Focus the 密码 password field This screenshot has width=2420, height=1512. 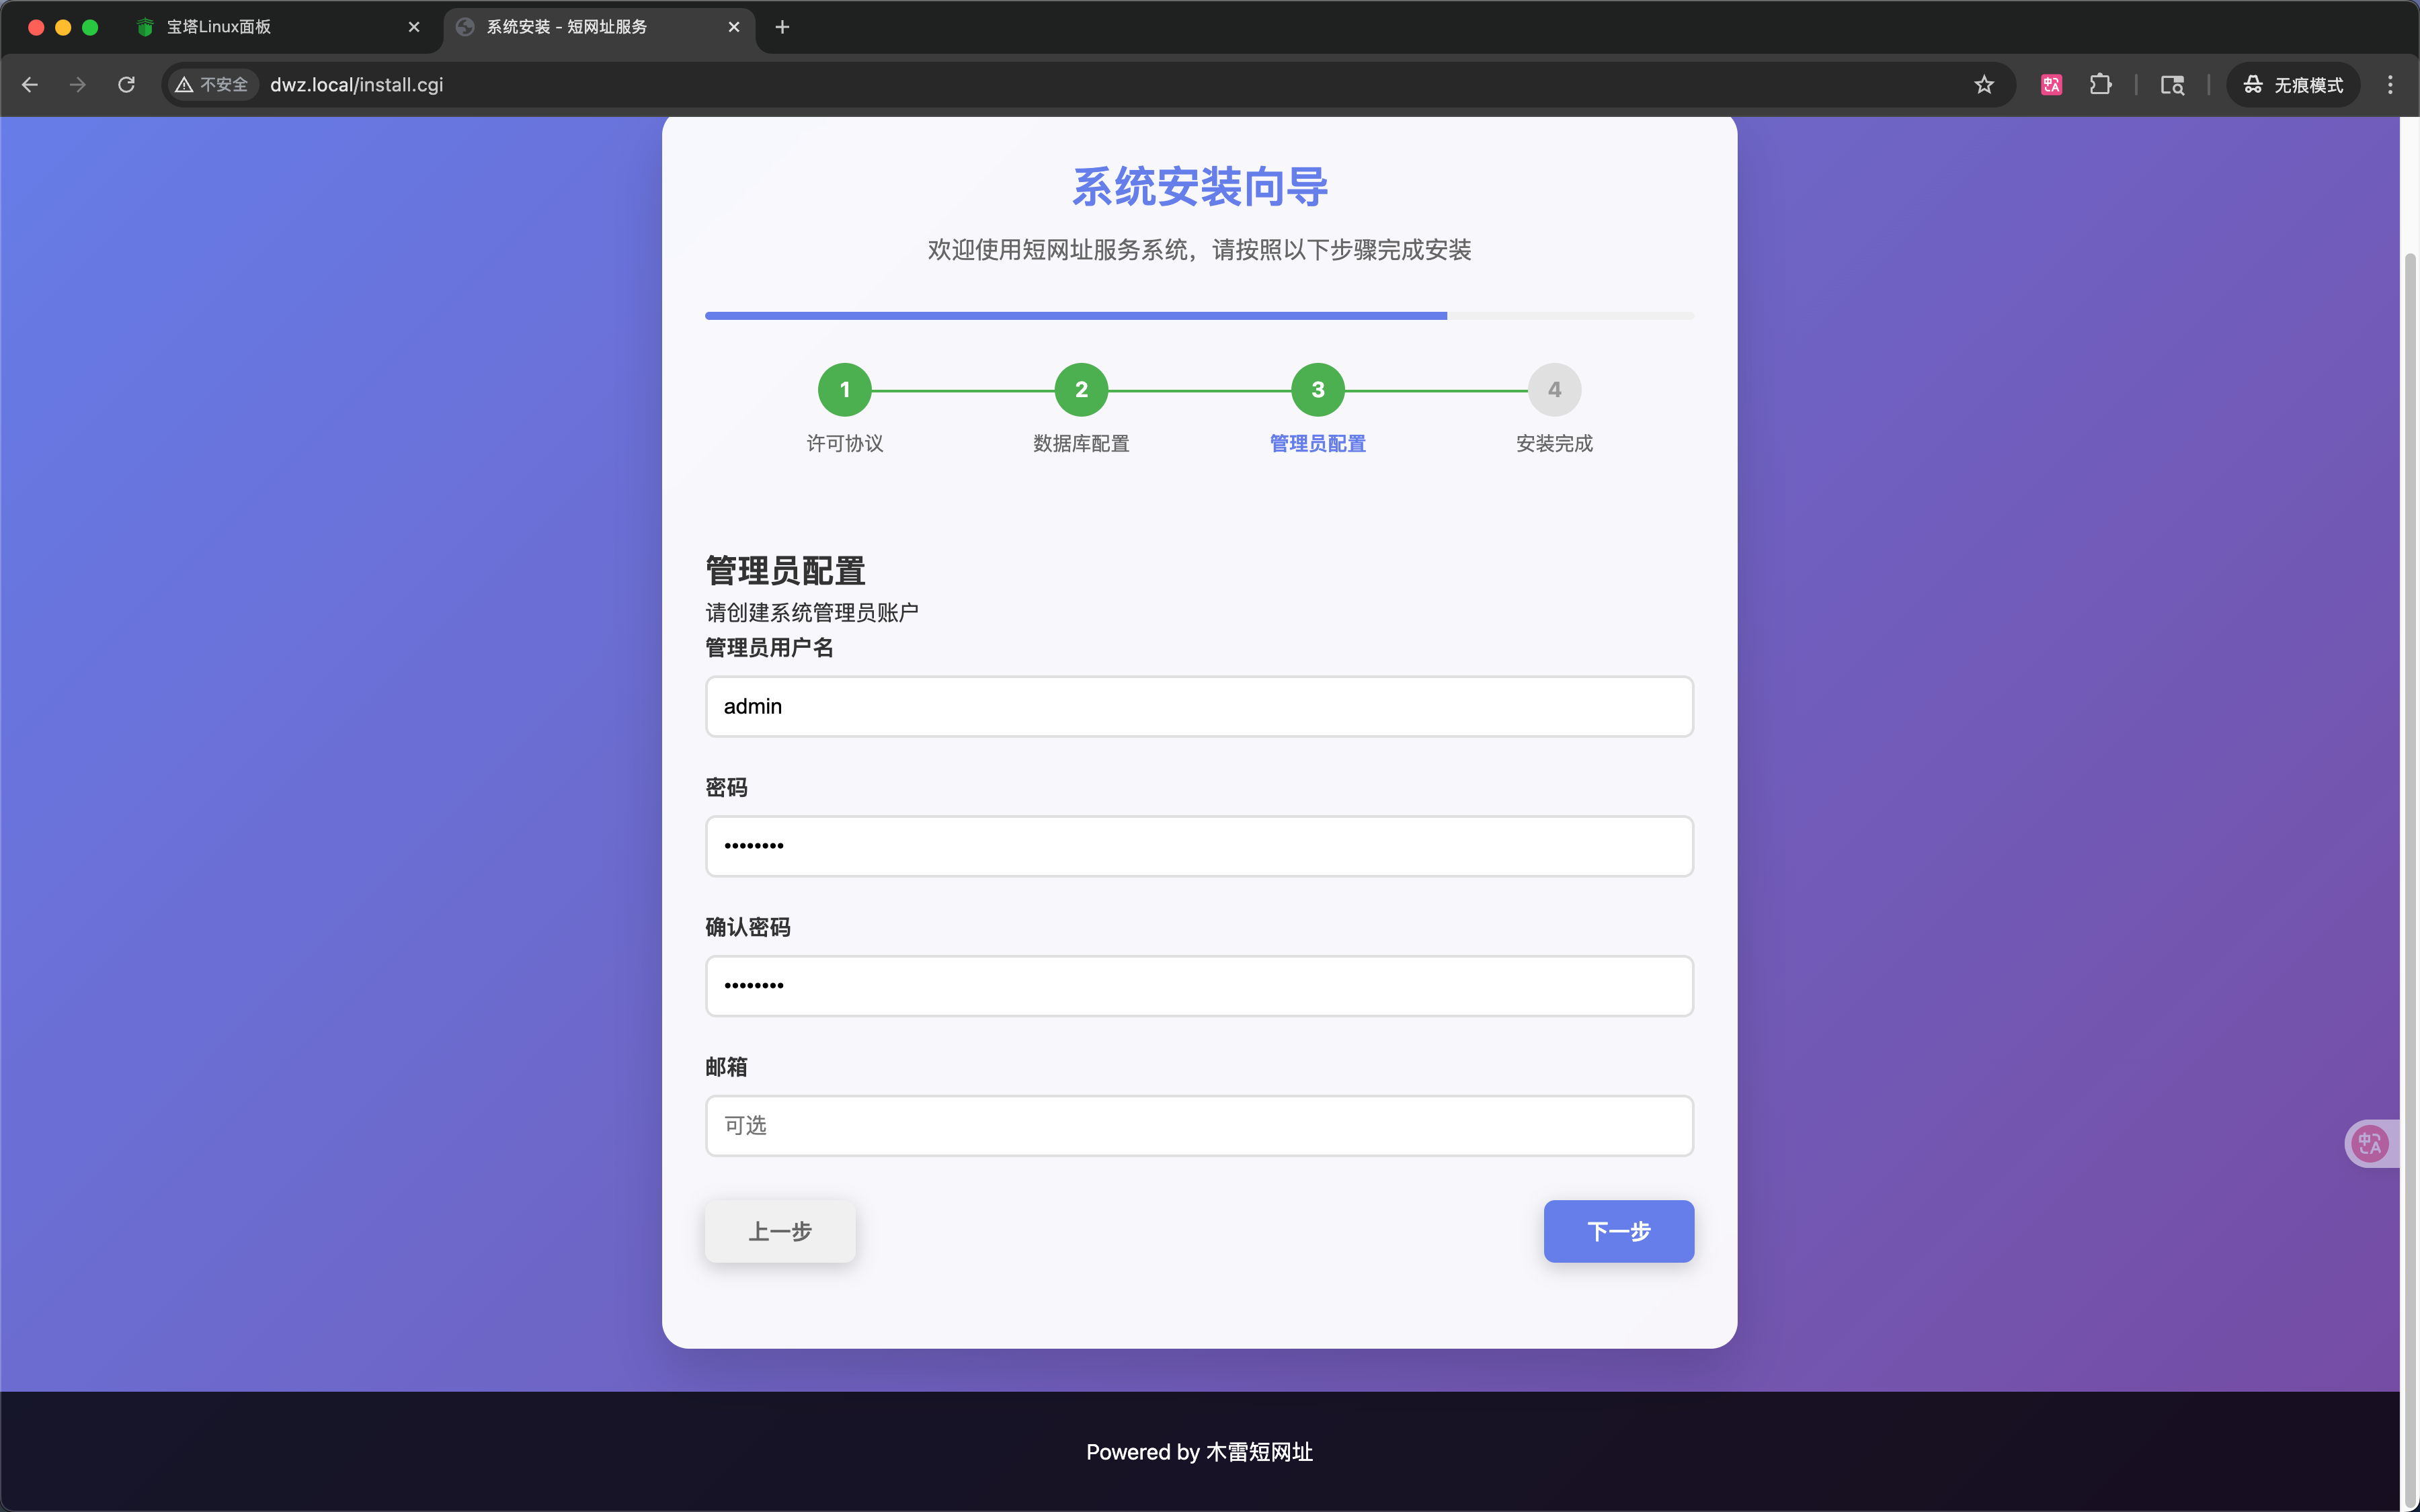point(1199,846)
